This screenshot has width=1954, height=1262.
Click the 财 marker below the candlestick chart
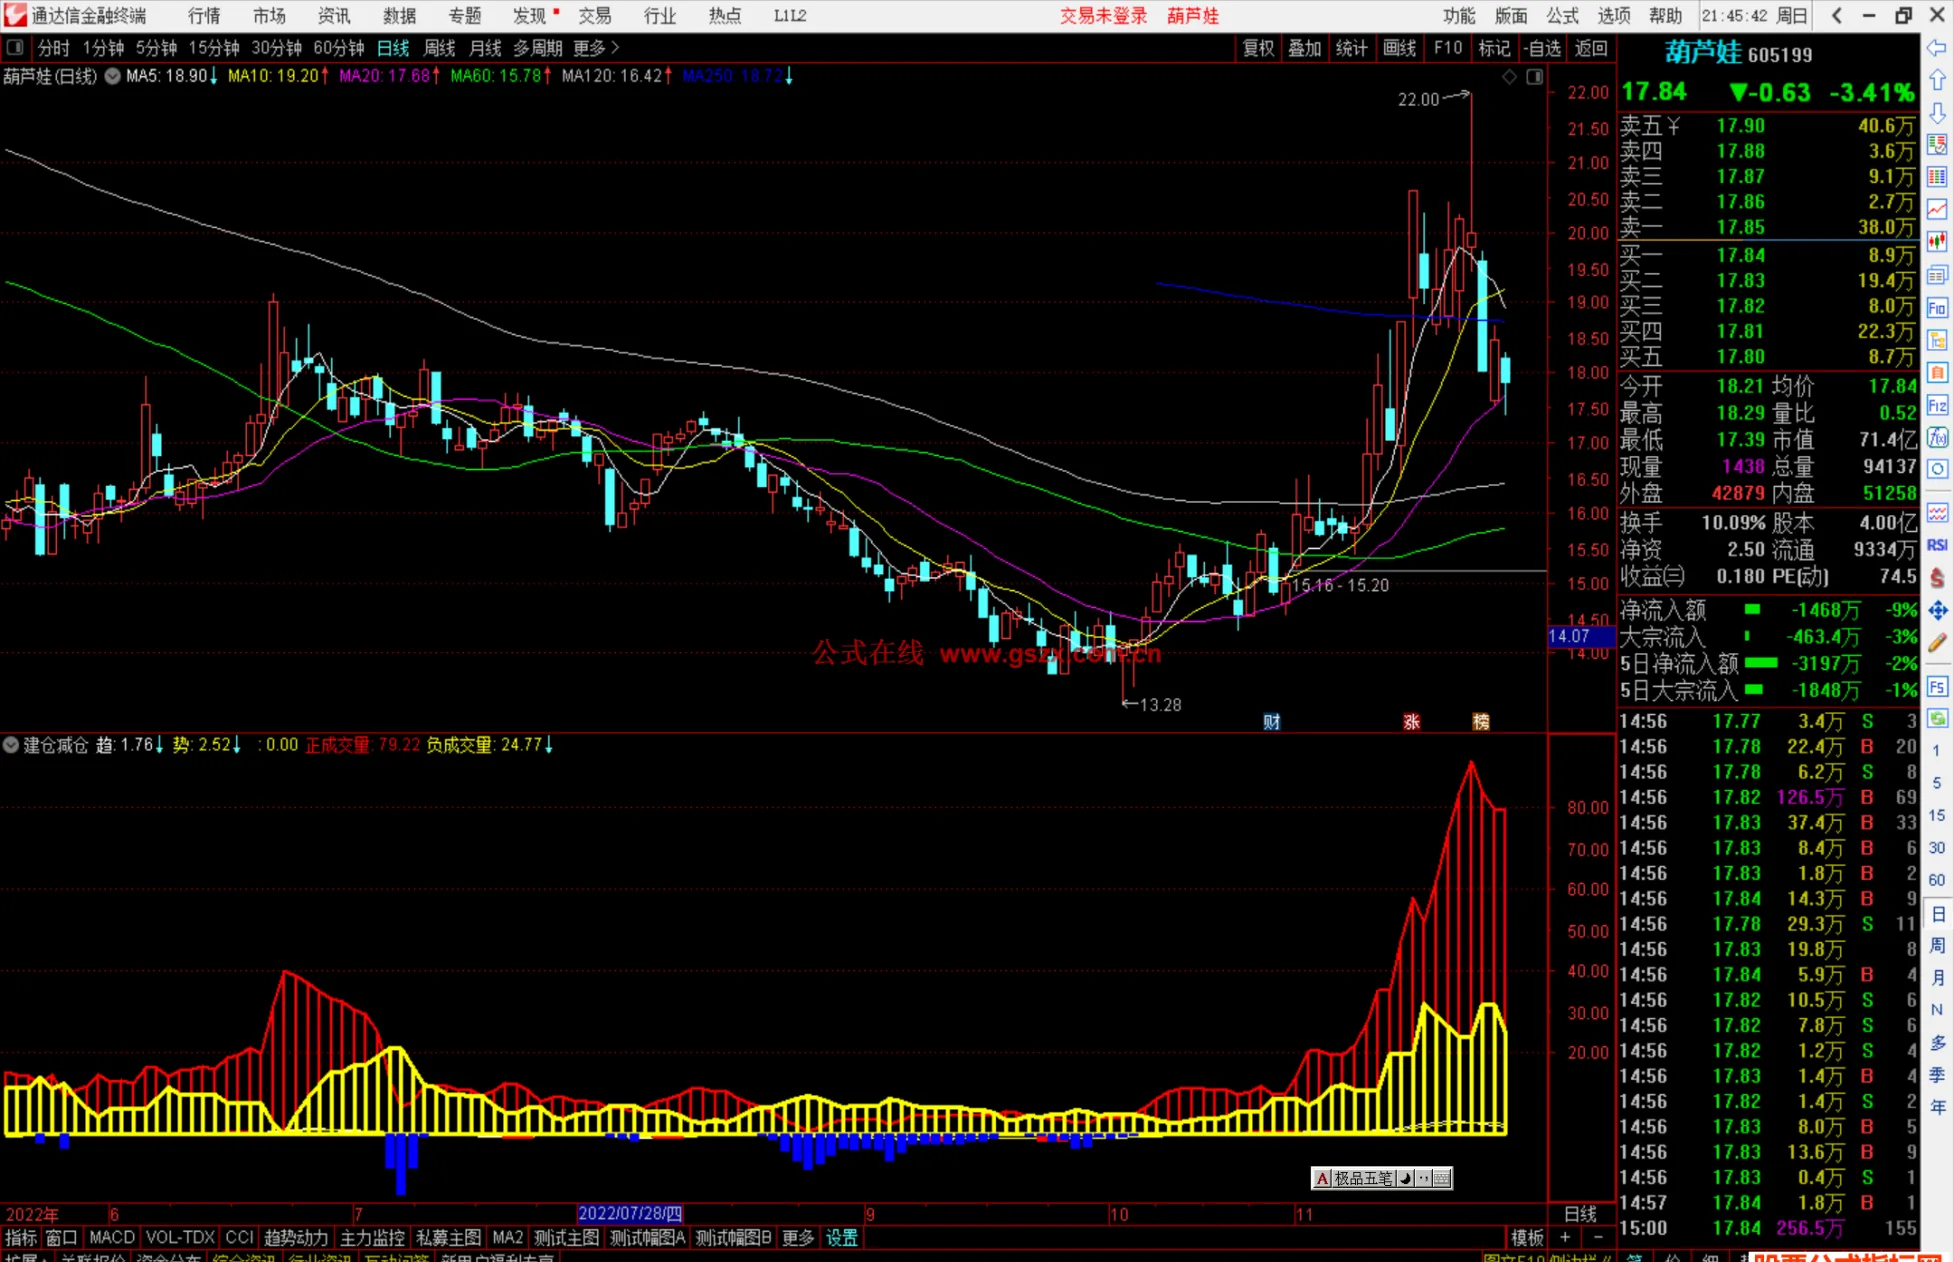click(x=1271, y=722)
